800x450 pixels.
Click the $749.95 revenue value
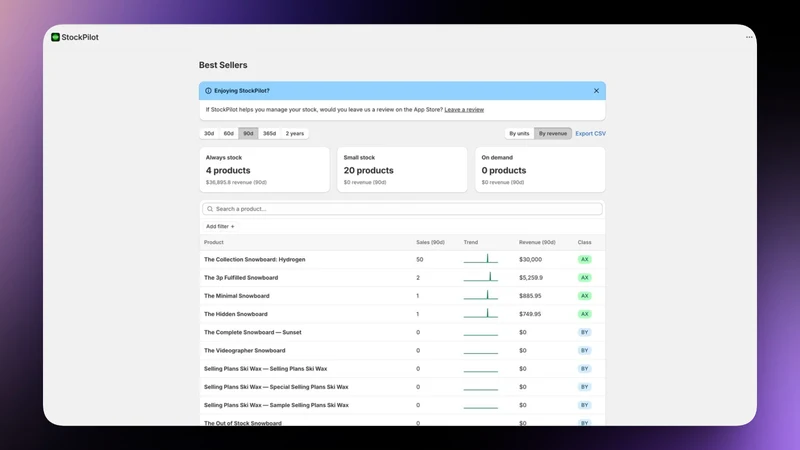tap(530, 314)
